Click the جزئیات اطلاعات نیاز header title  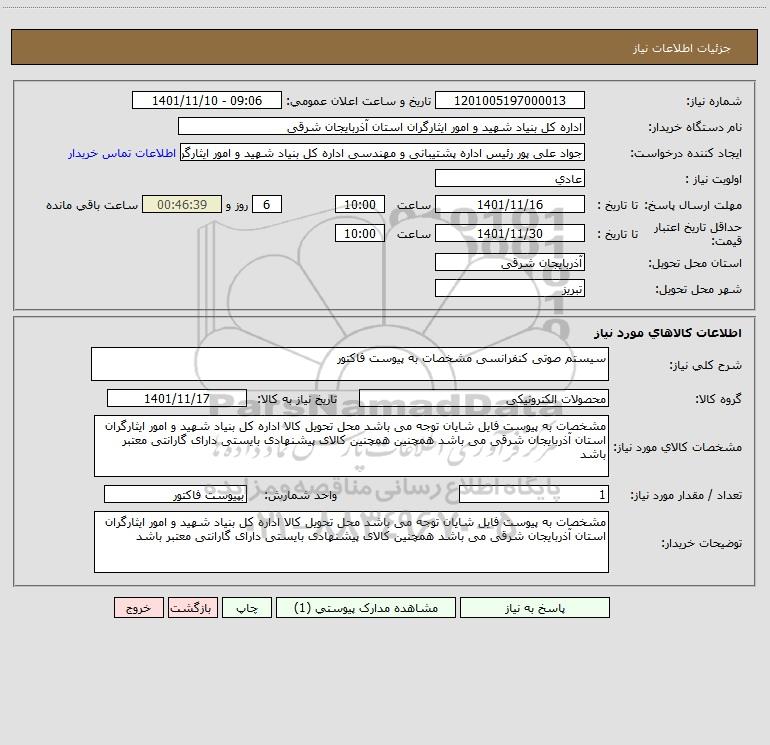pyautogui.click(x=682, y=48)
